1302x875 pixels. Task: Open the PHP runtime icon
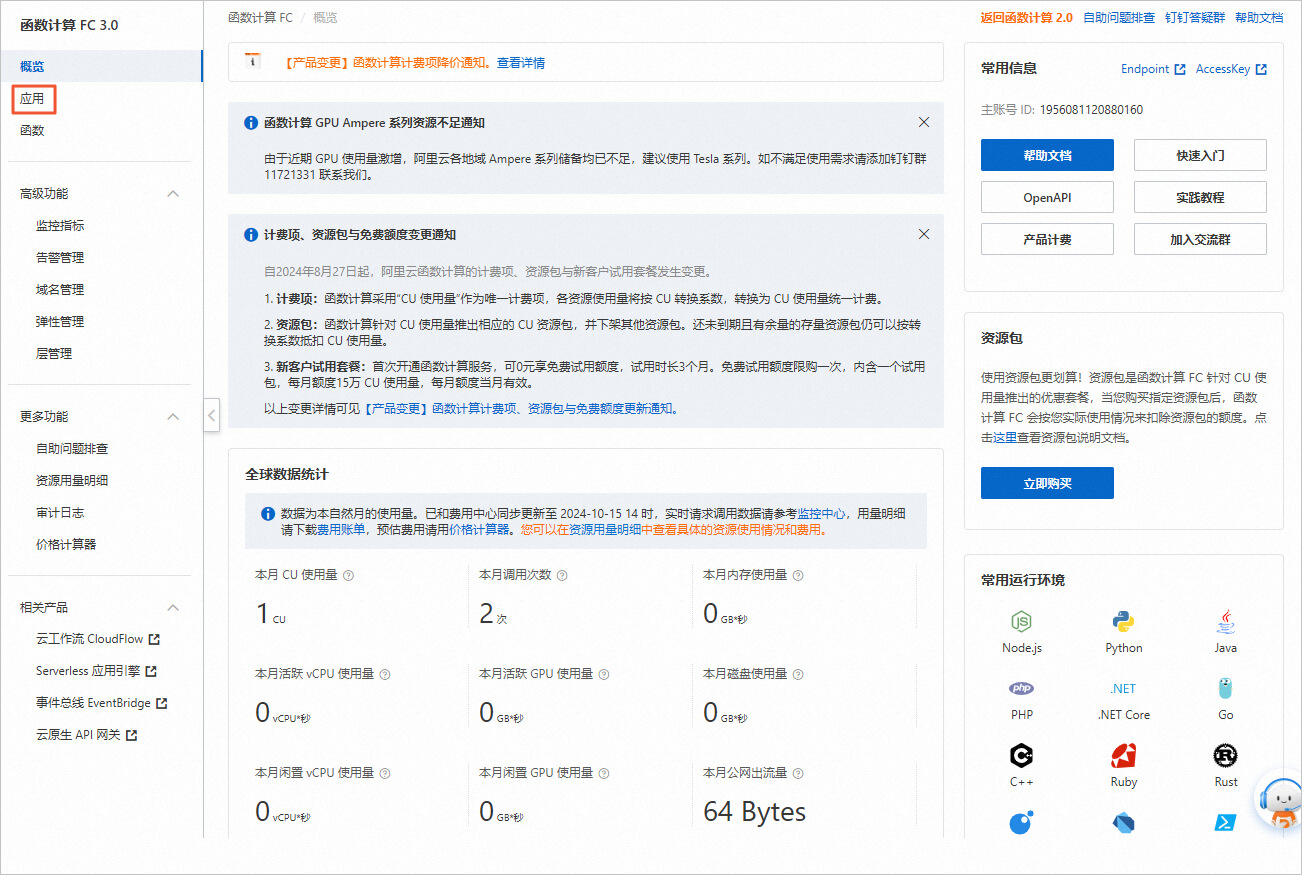pos(1021,688)
